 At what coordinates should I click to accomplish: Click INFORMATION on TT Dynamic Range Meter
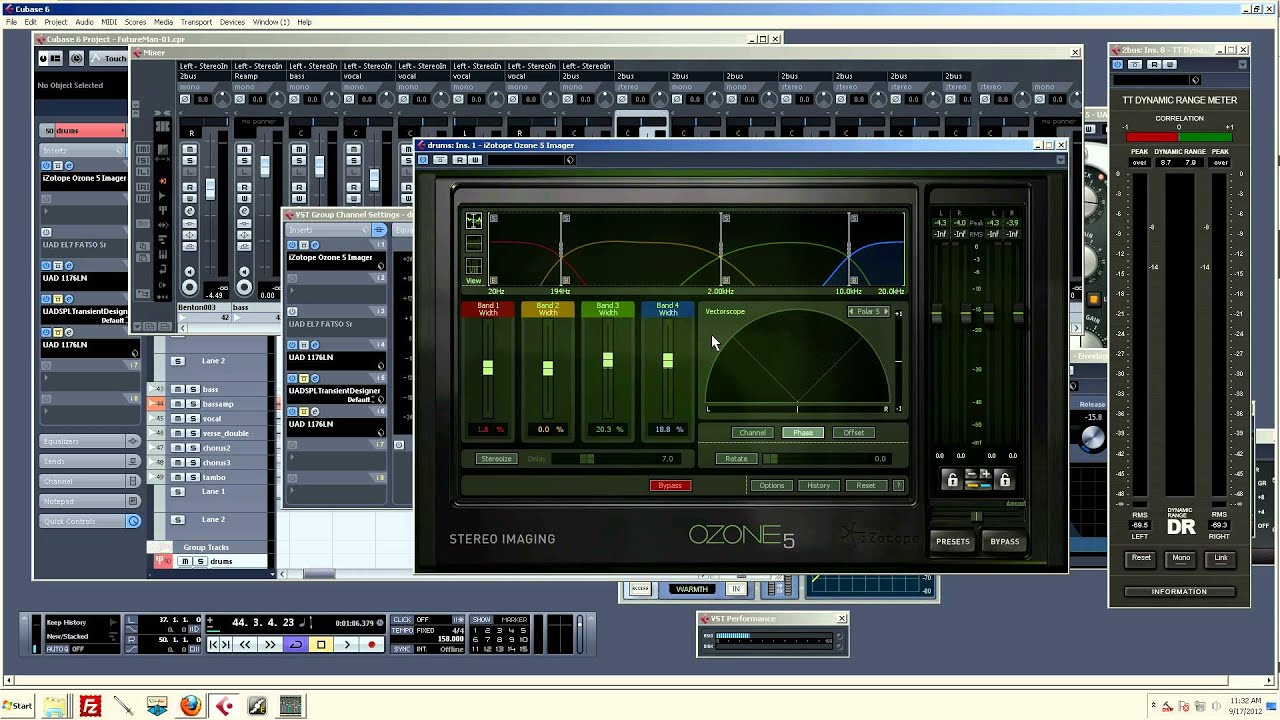1179,592
